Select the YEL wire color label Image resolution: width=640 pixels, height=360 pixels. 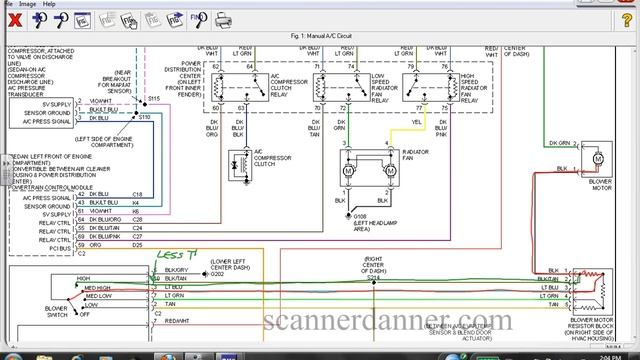tap(416, 122)
